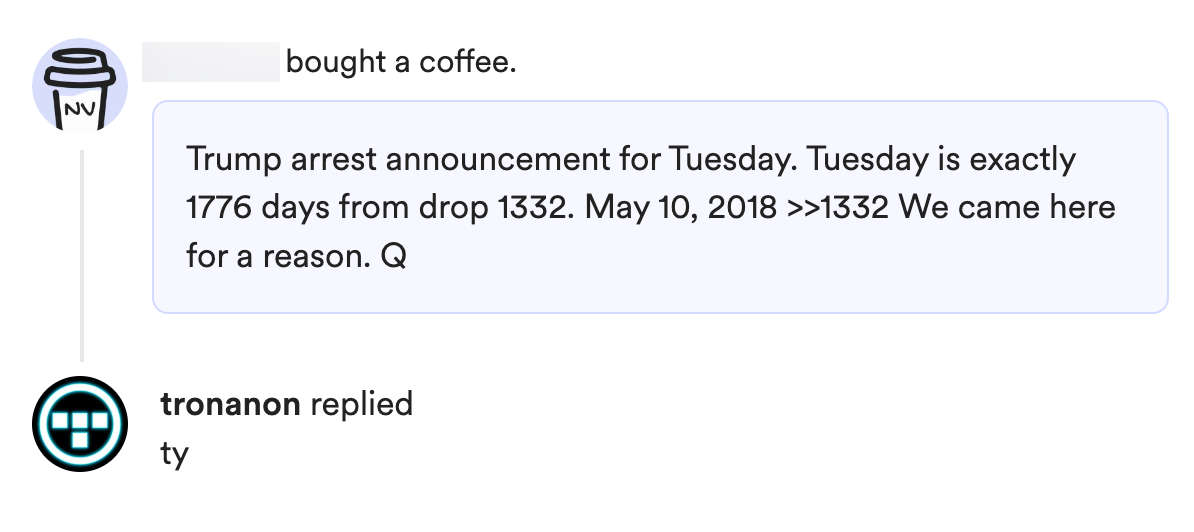
Task: Click the tronanon circular profile avatar
Action: click(80, 425)
